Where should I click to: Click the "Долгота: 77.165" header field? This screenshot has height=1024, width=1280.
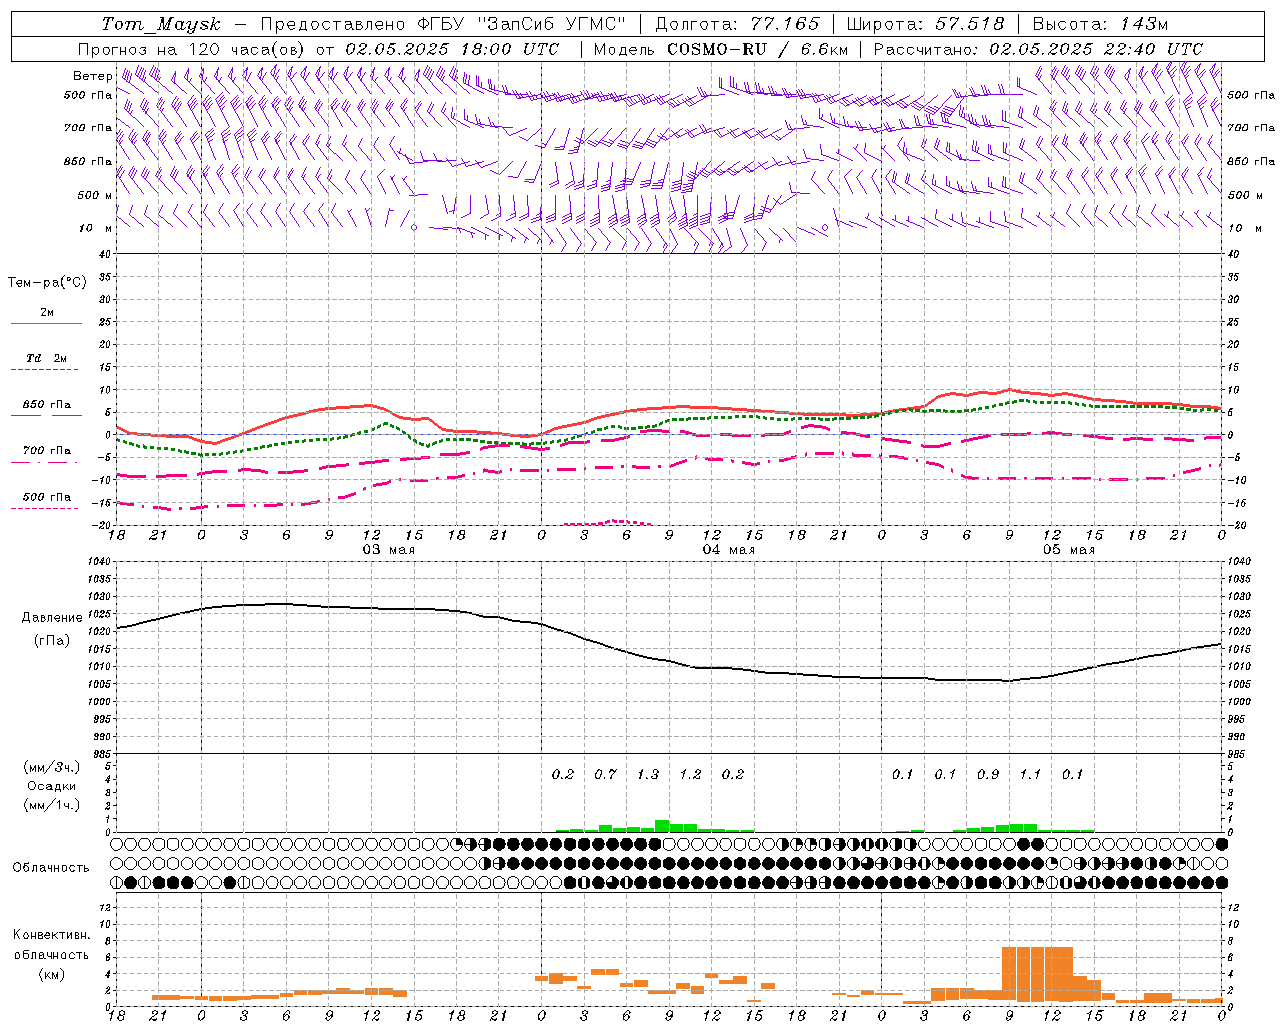coord(737,24)
